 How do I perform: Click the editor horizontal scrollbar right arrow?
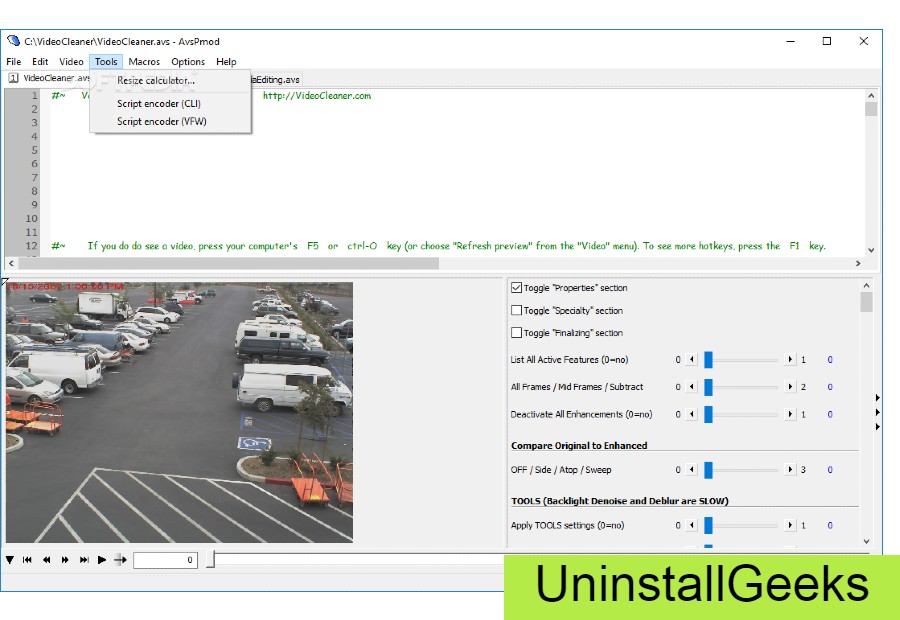[x=858, y=264]
